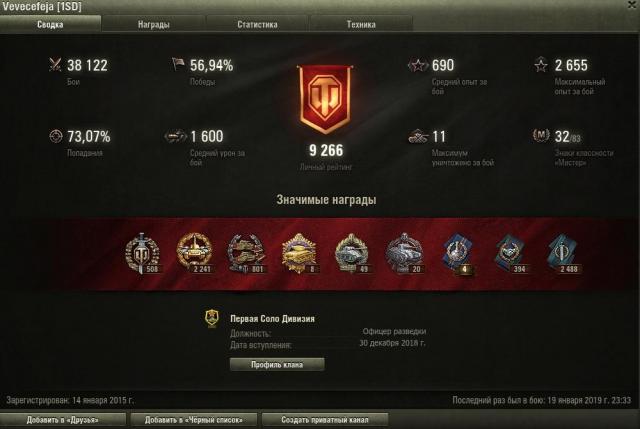Add player via Добавить в «Друзья»
The height and width of the screenshot is (429, 640).
tap(63, 420)
